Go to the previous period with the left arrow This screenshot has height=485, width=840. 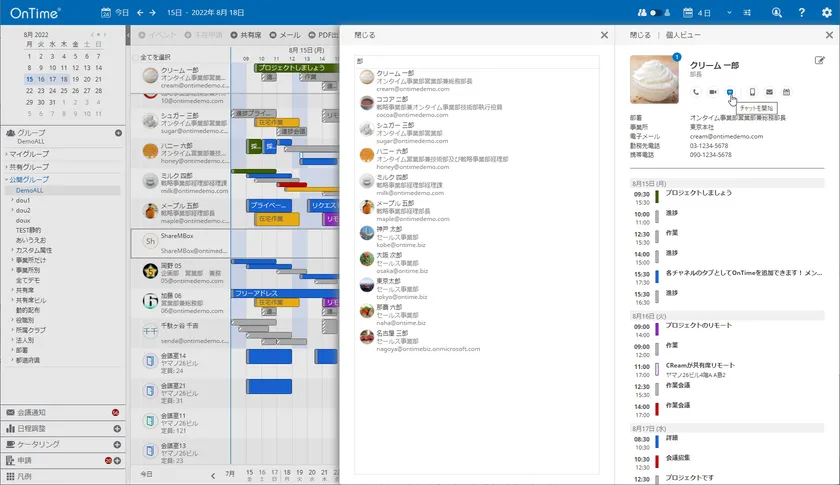click(140, 12)
